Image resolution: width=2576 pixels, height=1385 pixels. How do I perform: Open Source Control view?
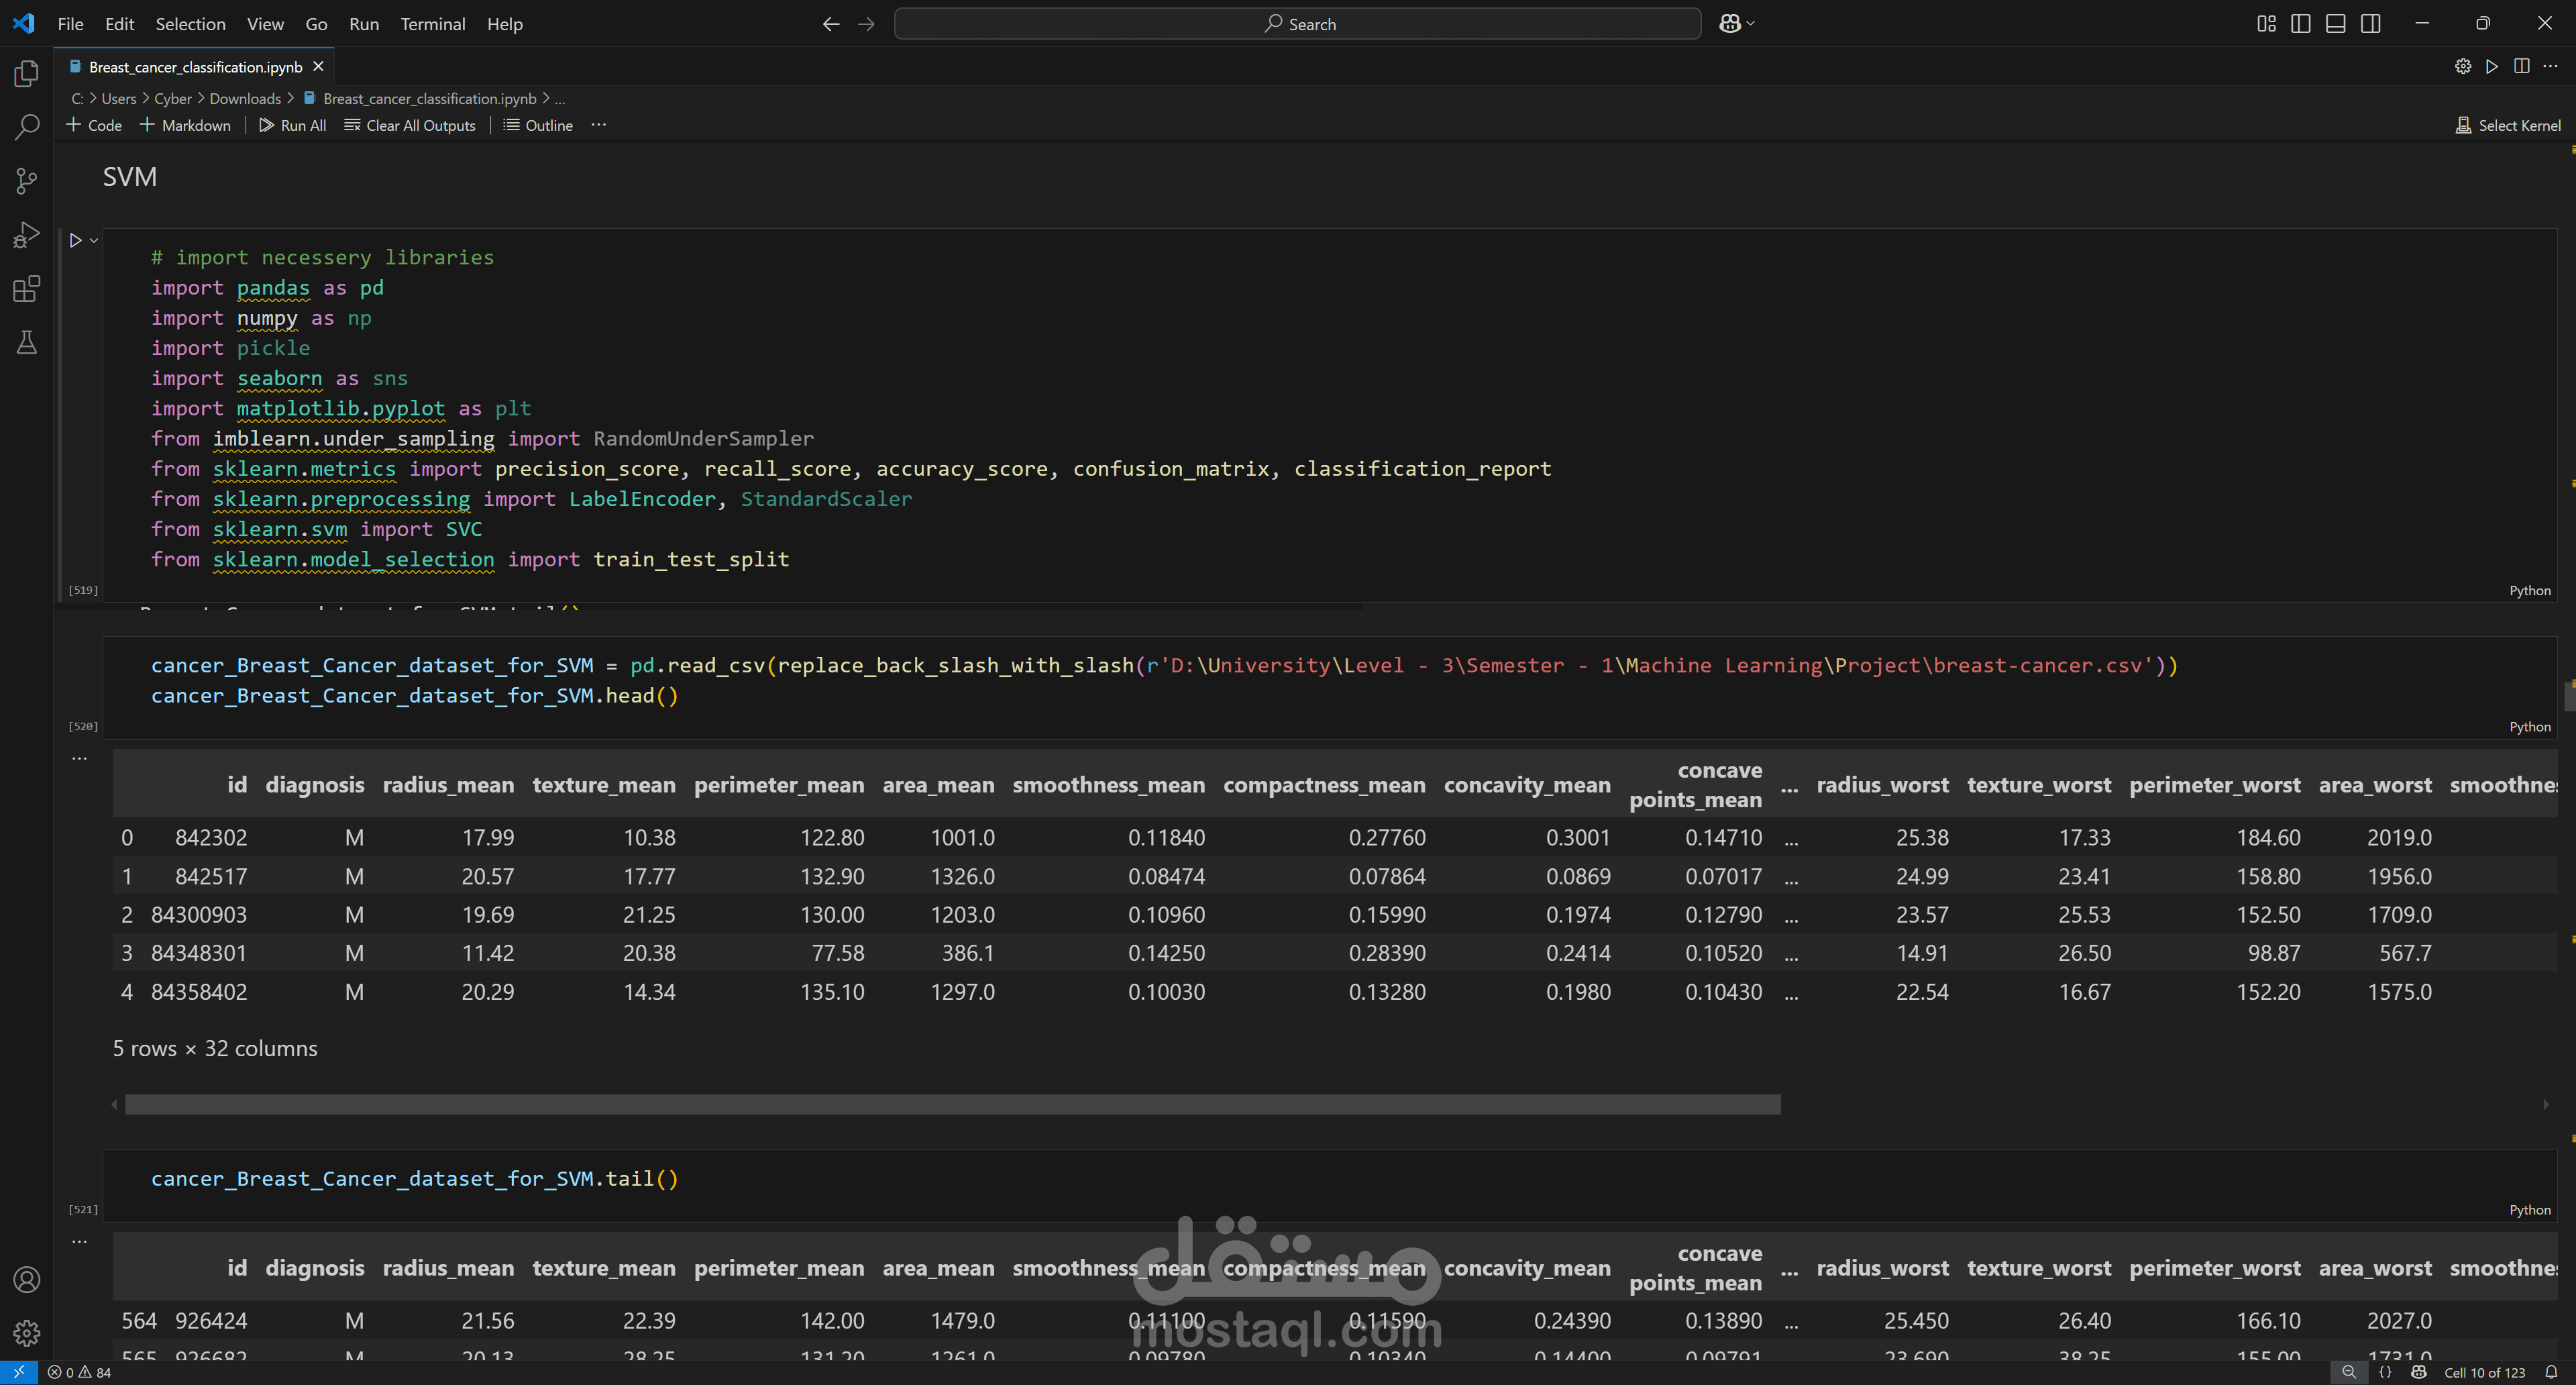(27, 181)
